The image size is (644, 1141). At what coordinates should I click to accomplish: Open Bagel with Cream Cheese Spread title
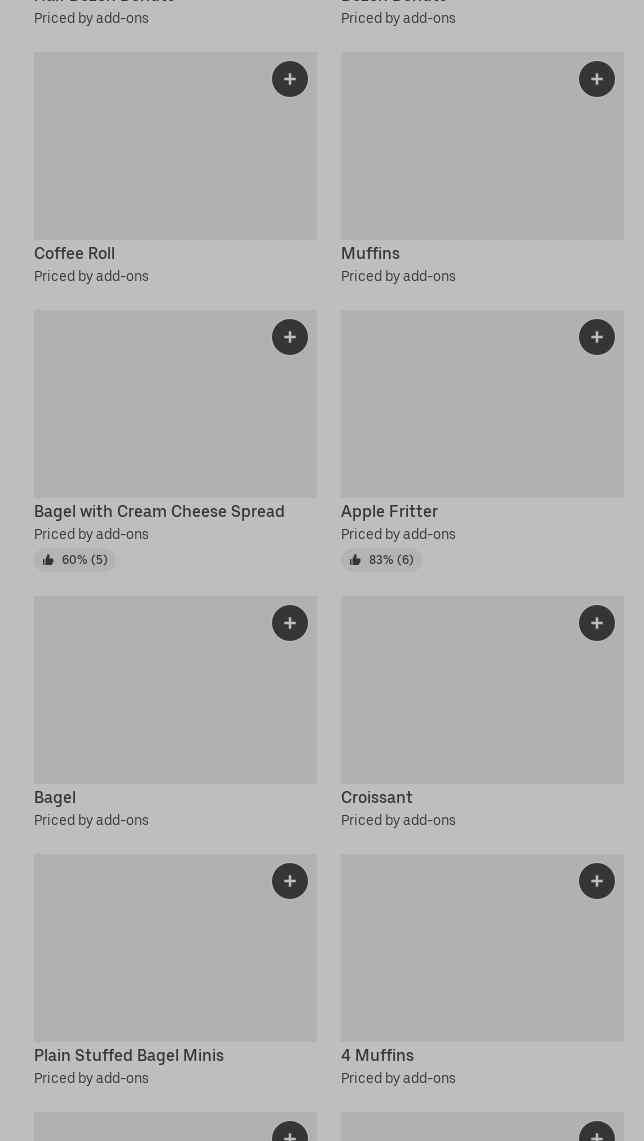point(159,511)
